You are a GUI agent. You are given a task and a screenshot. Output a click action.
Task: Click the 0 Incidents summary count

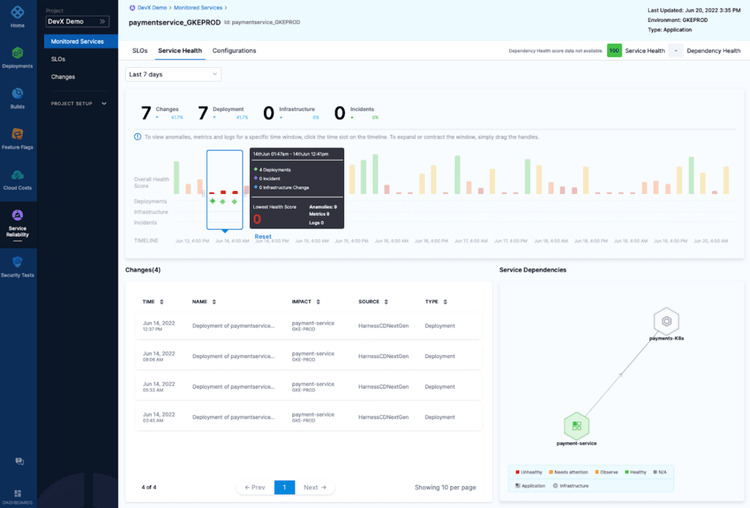click(340, 113)
